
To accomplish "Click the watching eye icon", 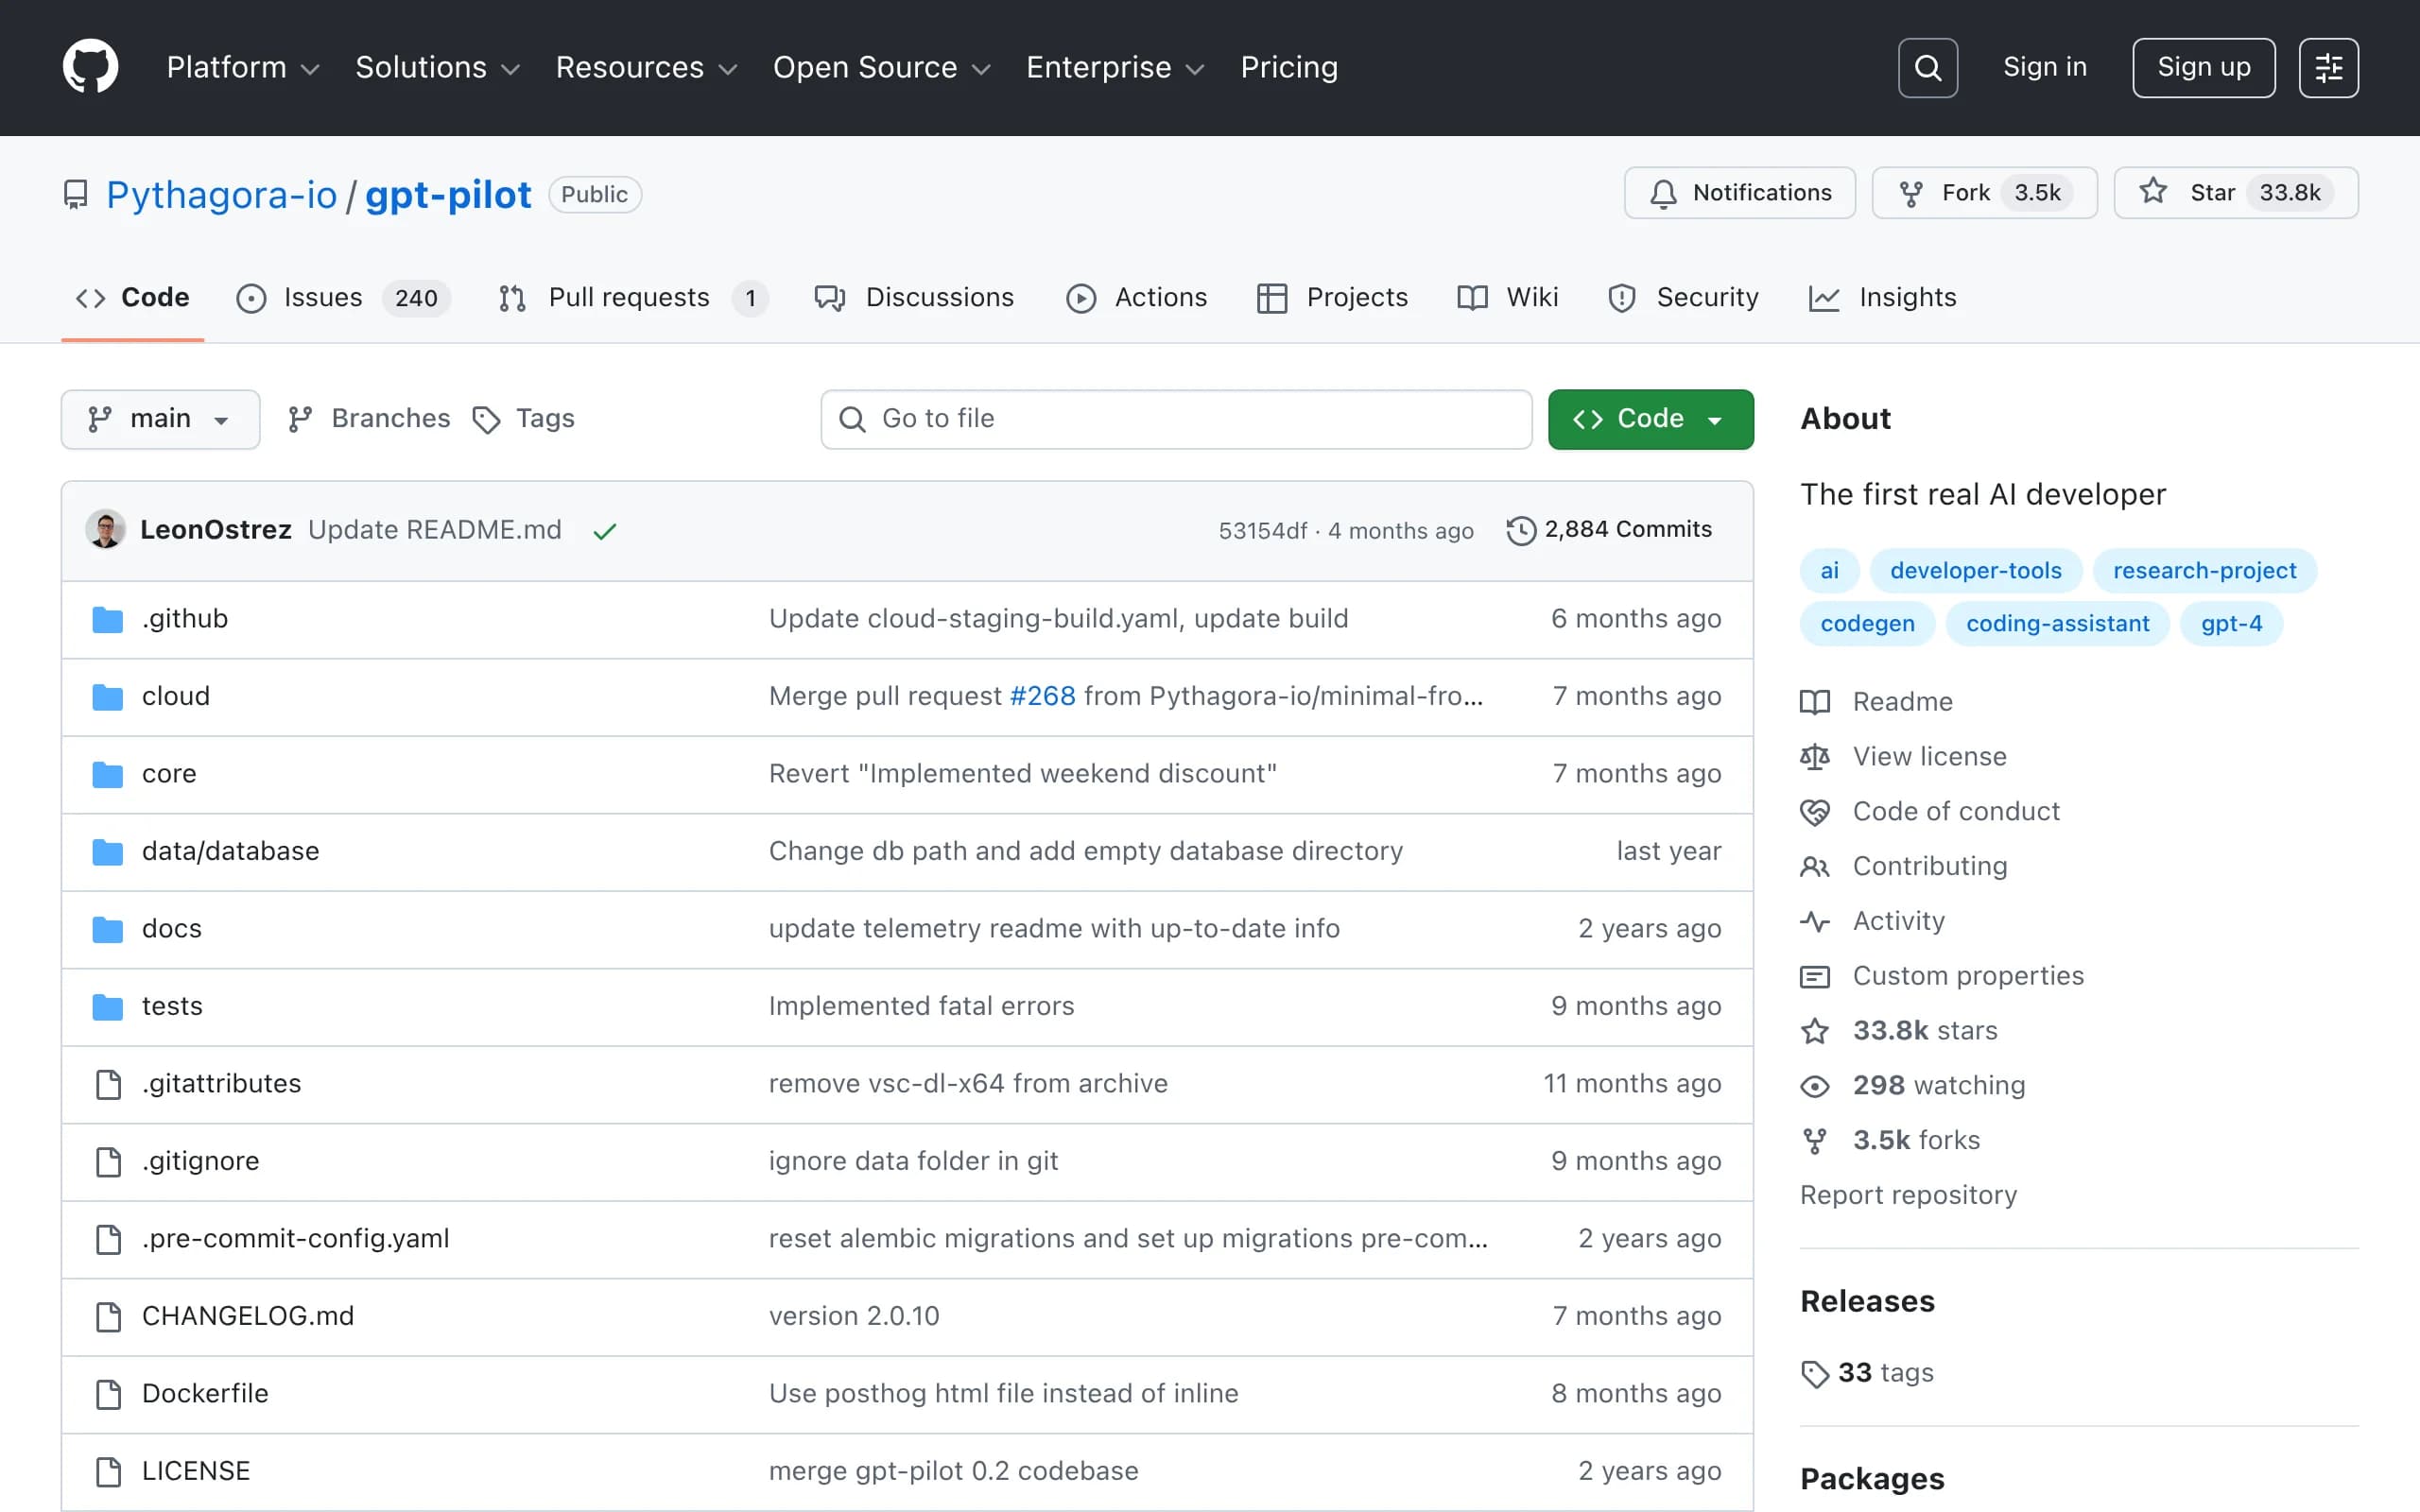I will [x=1815, y=1086].
